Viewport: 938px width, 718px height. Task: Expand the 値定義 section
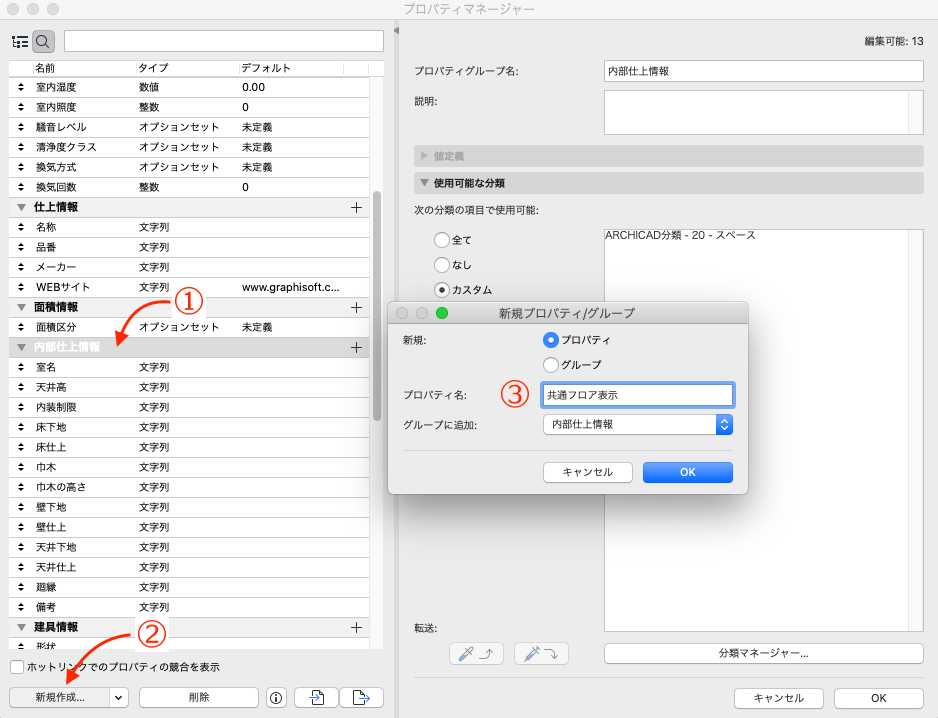424,156
